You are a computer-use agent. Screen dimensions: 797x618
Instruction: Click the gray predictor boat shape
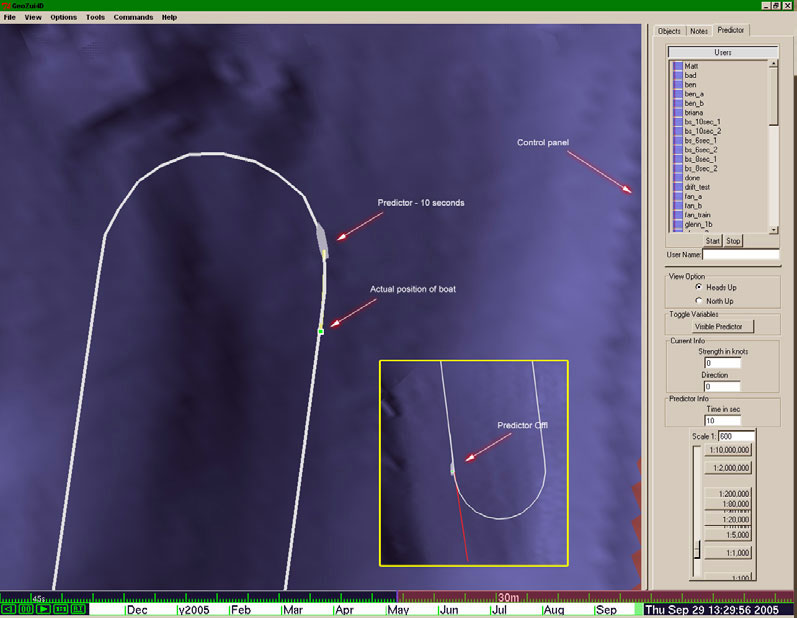322,238
